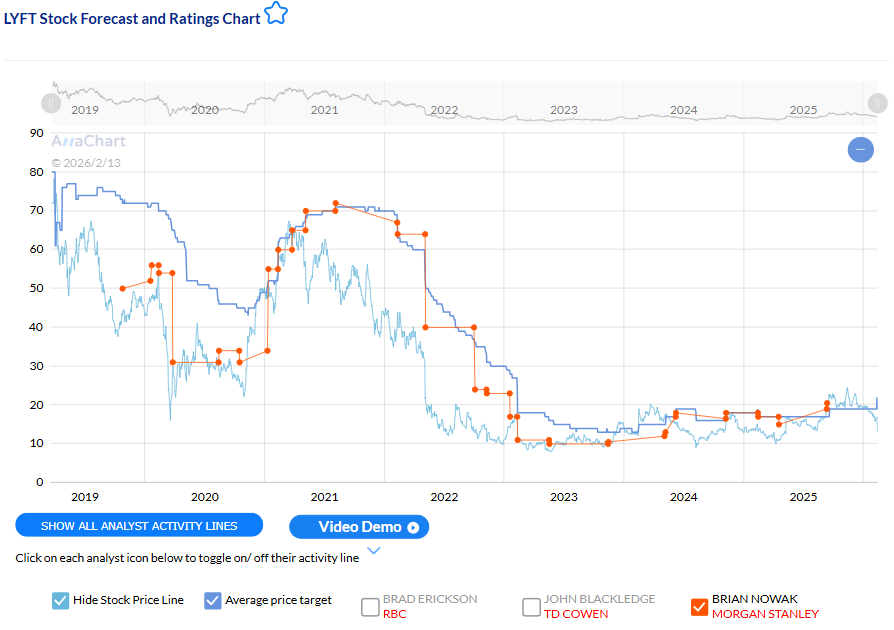Screen dimensions: 894x630
Task: Open the TD COWEN firm link
Action: (576, 614)
